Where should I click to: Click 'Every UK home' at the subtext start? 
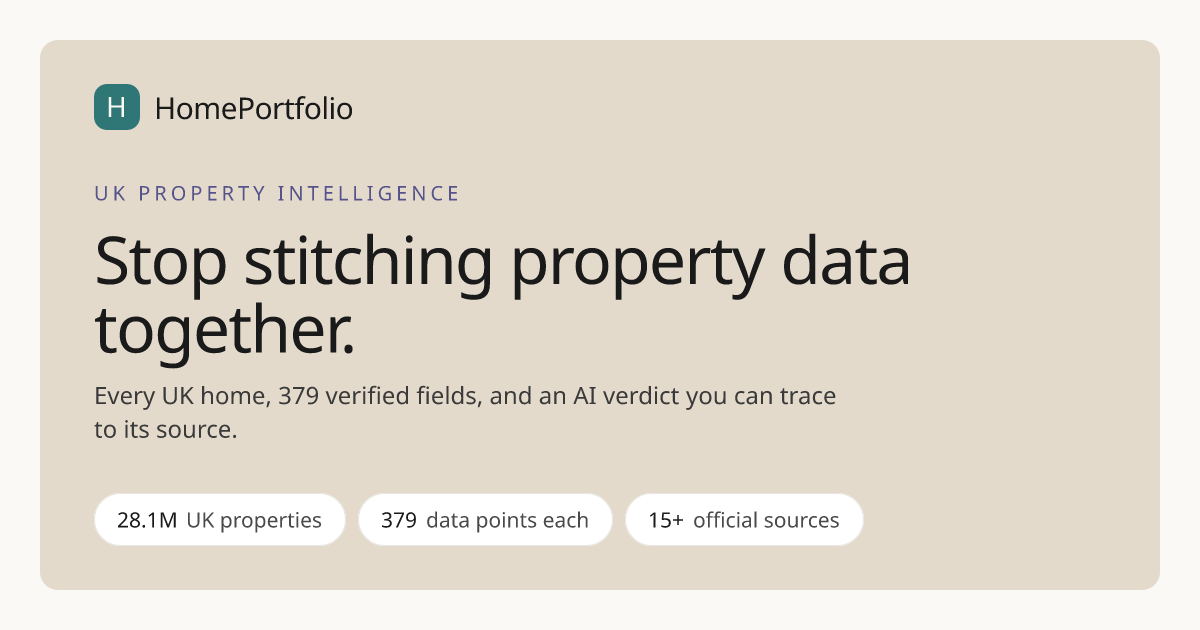[180, 396]
